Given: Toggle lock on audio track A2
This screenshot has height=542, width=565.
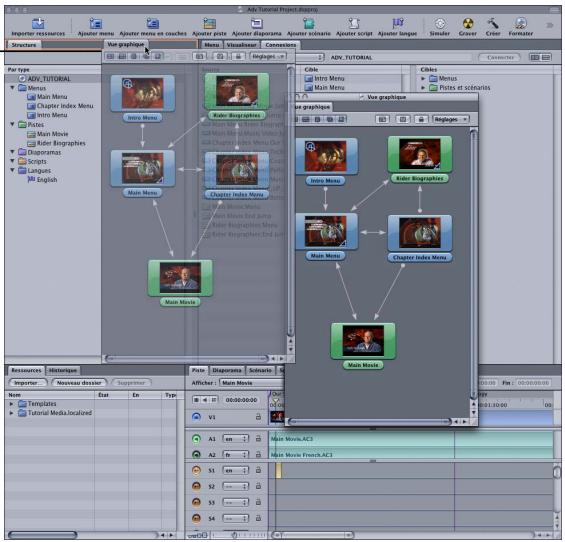Looking at the screenshot, I should [258, 454].
